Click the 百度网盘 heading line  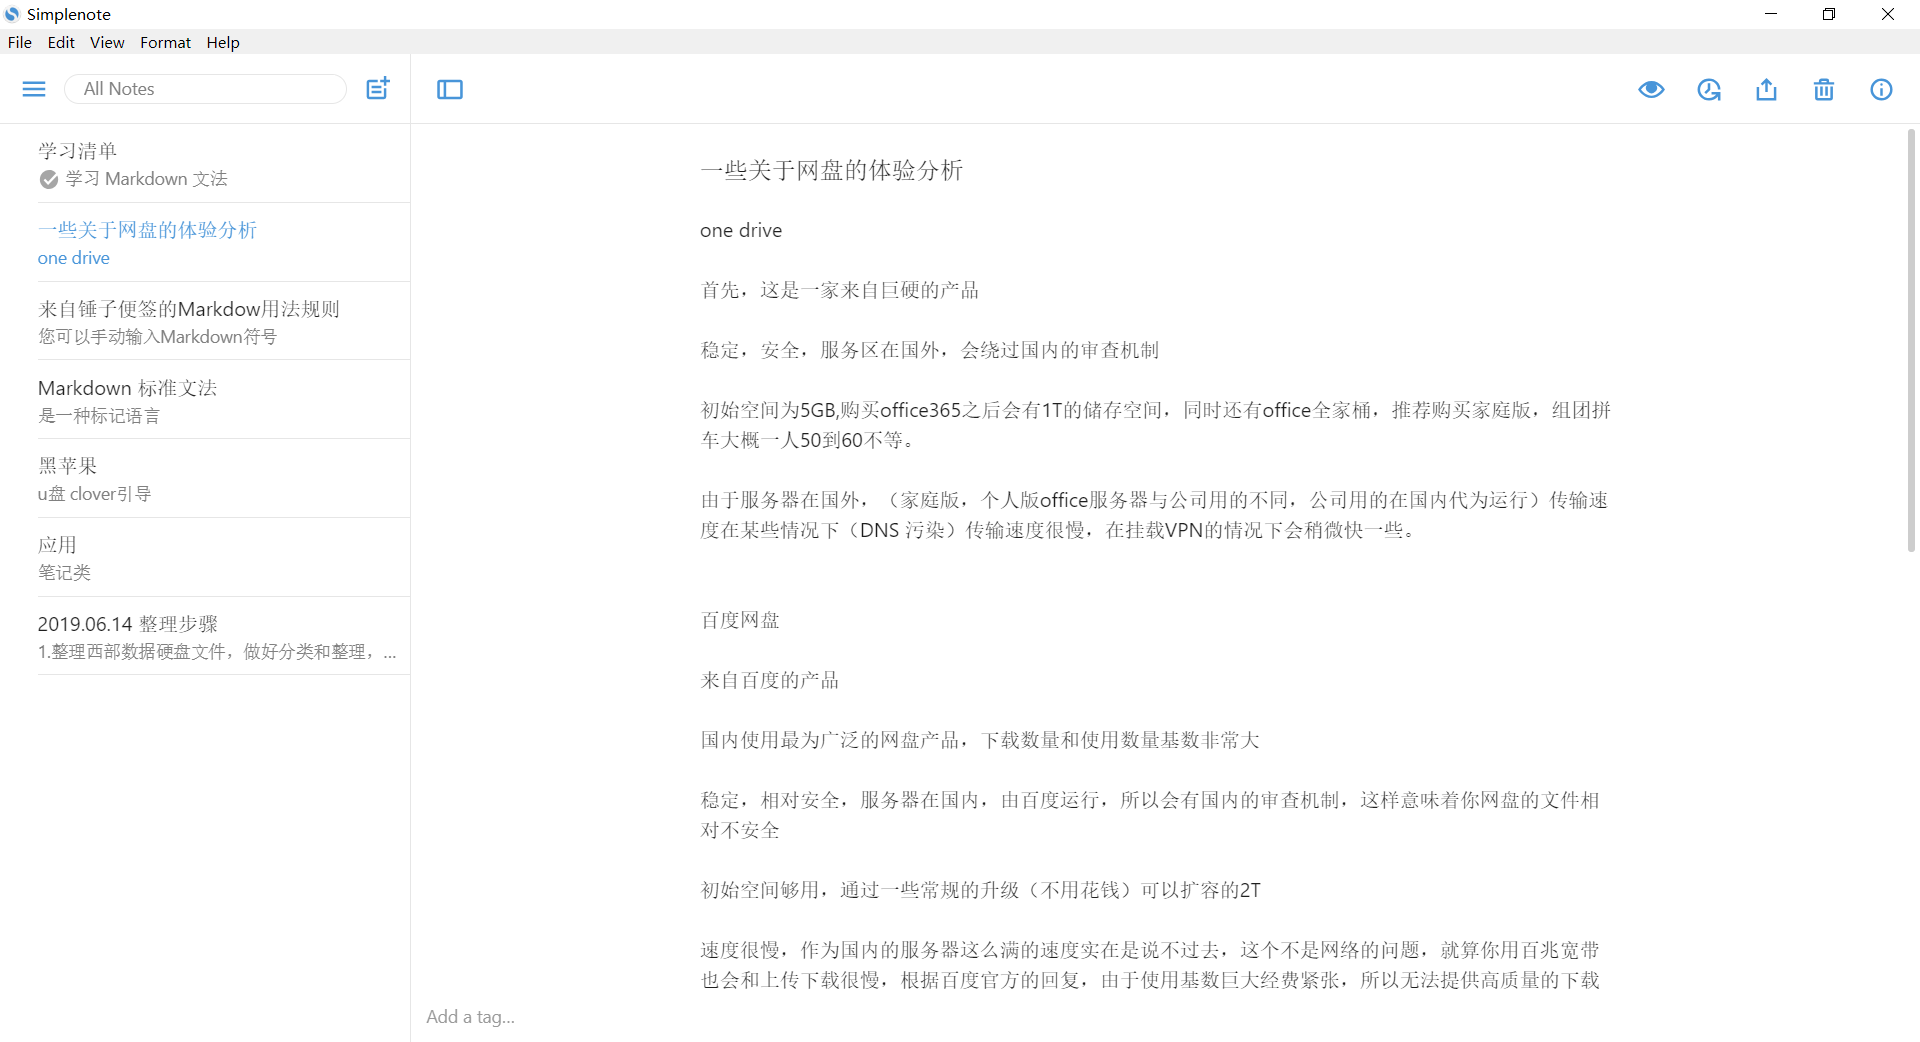coord(740,620)
